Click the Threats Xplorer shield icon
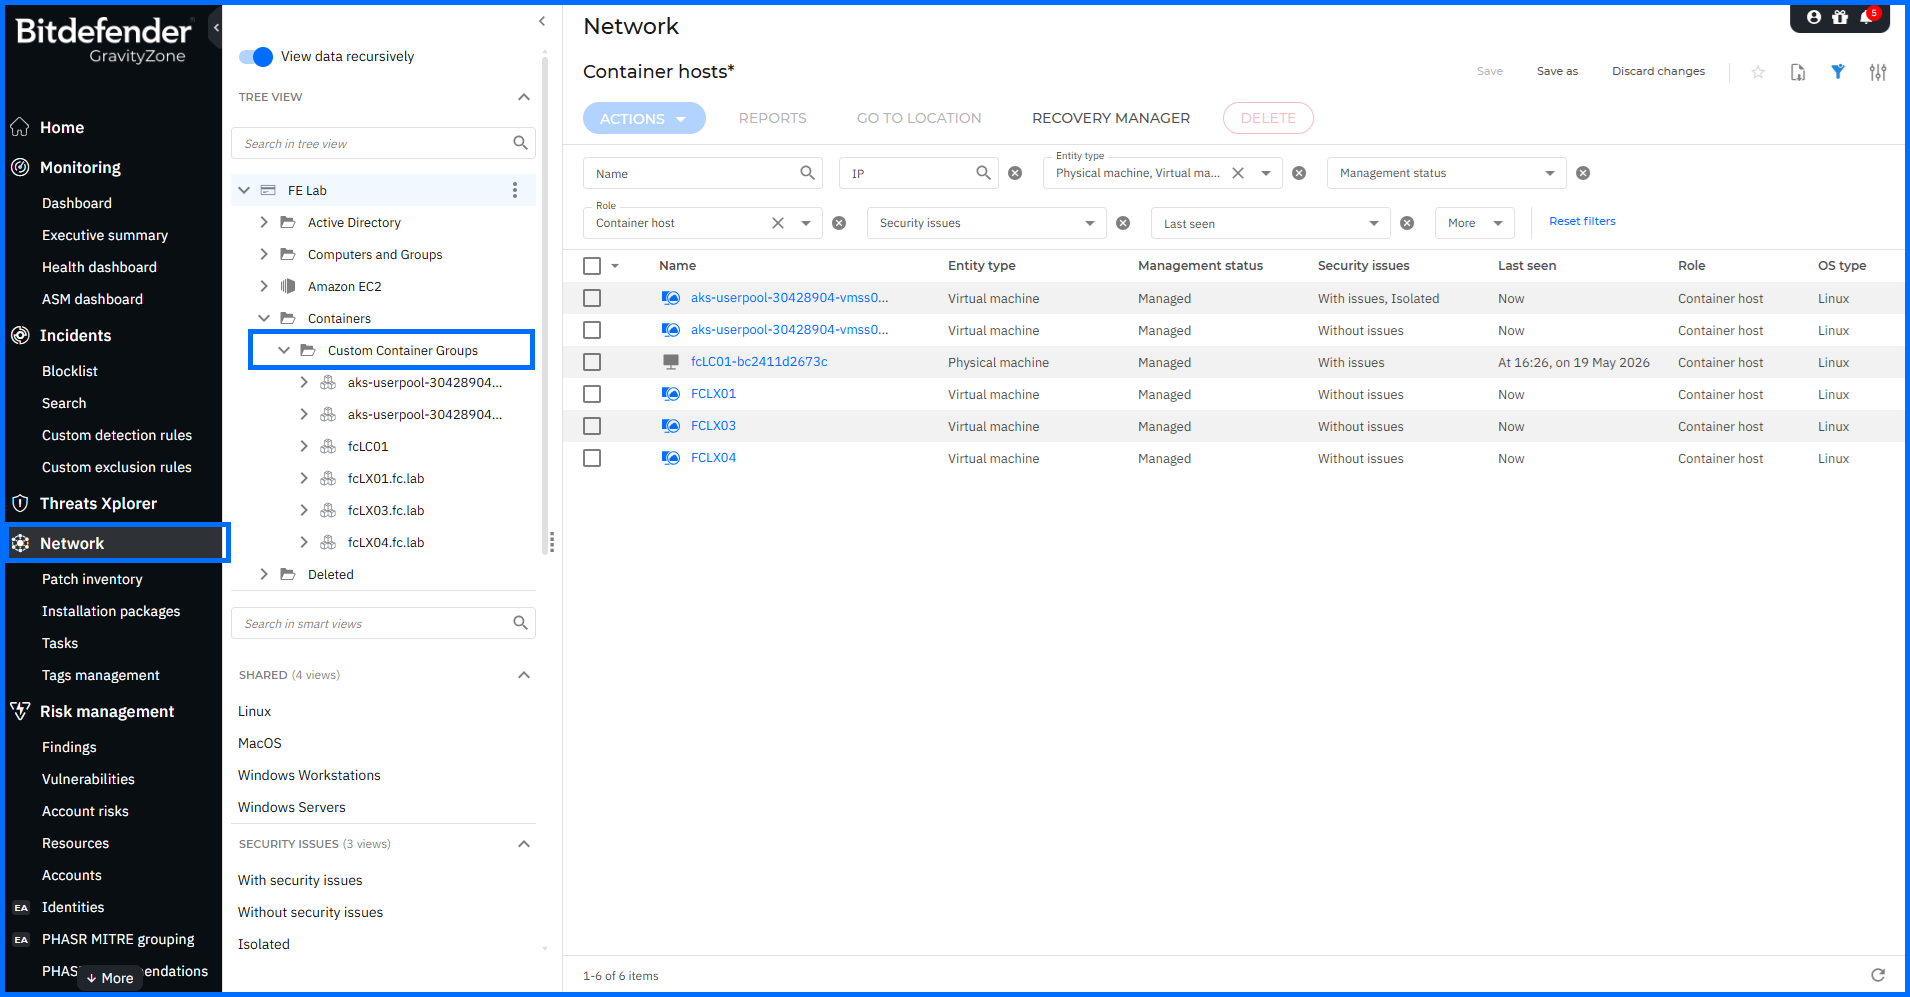The height and width of the screenshot is (997, 1910). 20,503
